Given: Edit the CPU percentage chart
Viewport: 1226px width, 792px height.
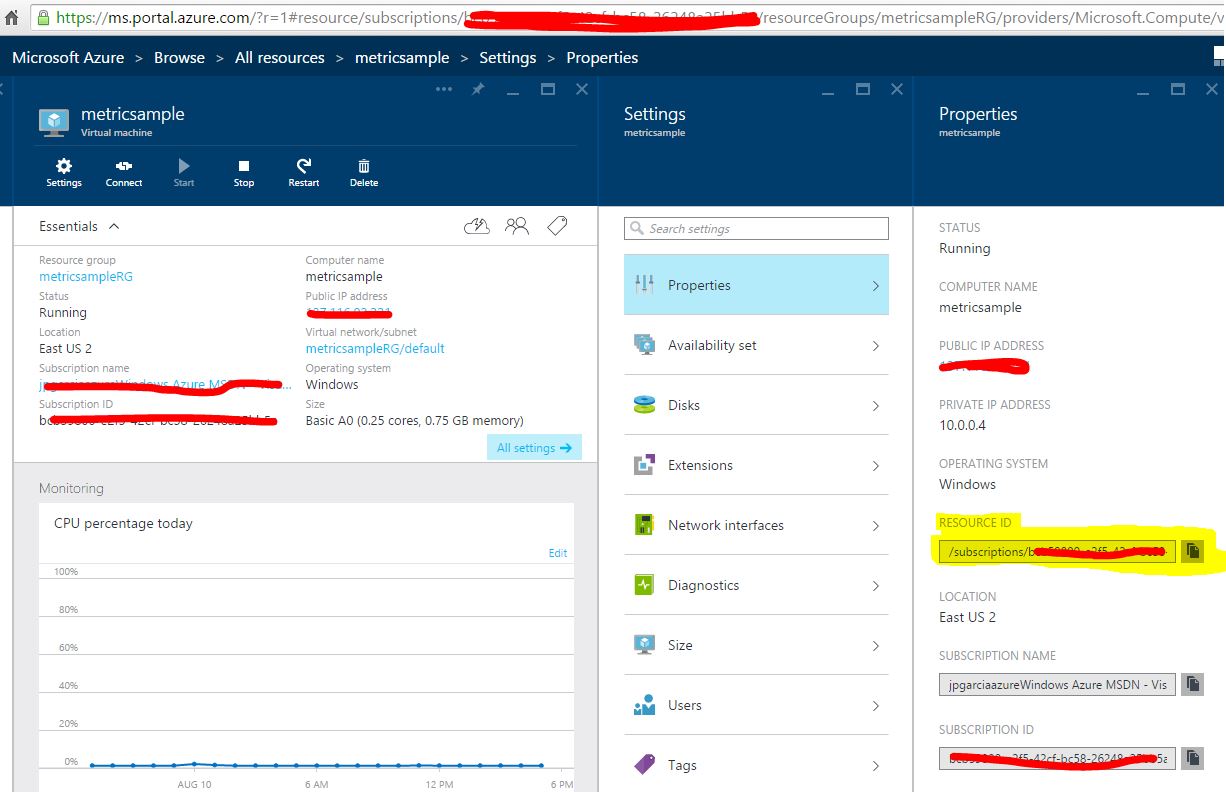Looking at the screenshot, I should coord(558,553).
